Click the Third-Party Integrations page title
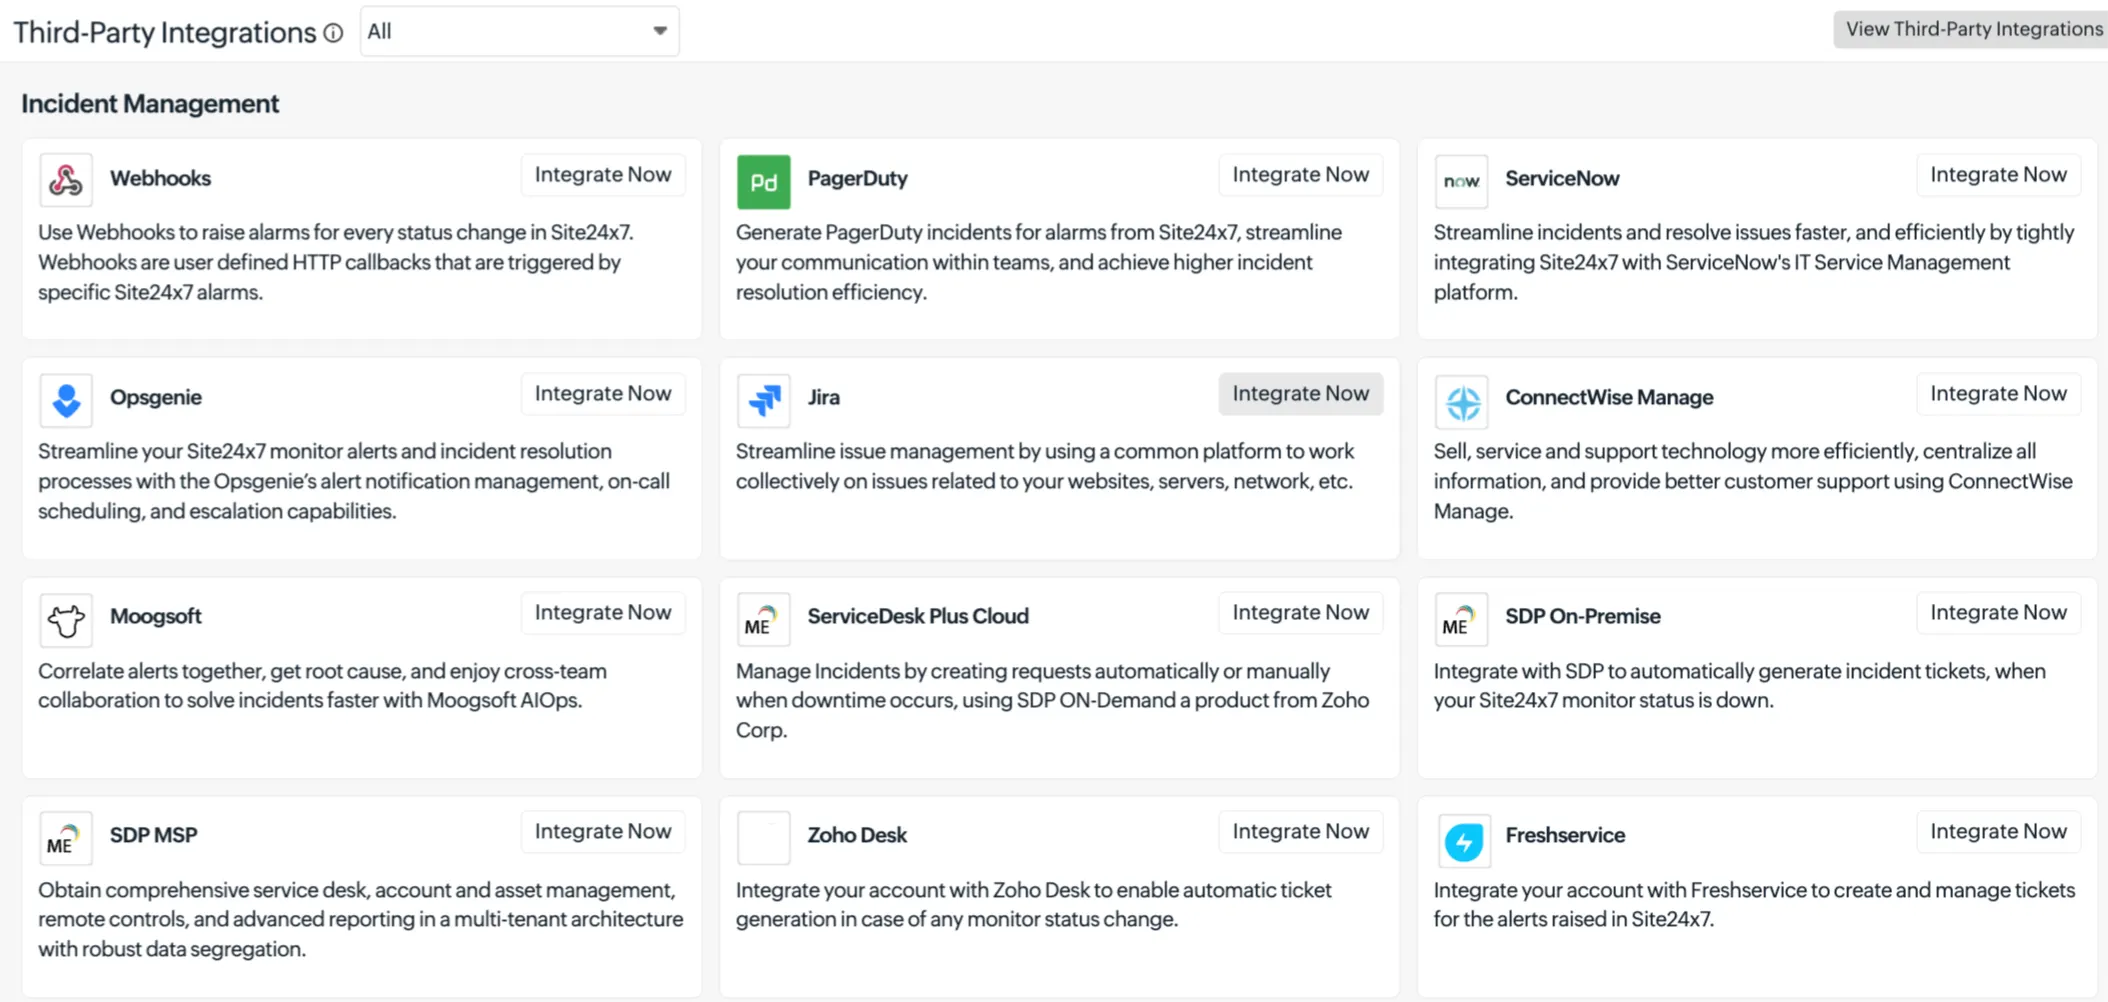Image resolution: width=2108 pixels, height=1002 pixels. 164,33
